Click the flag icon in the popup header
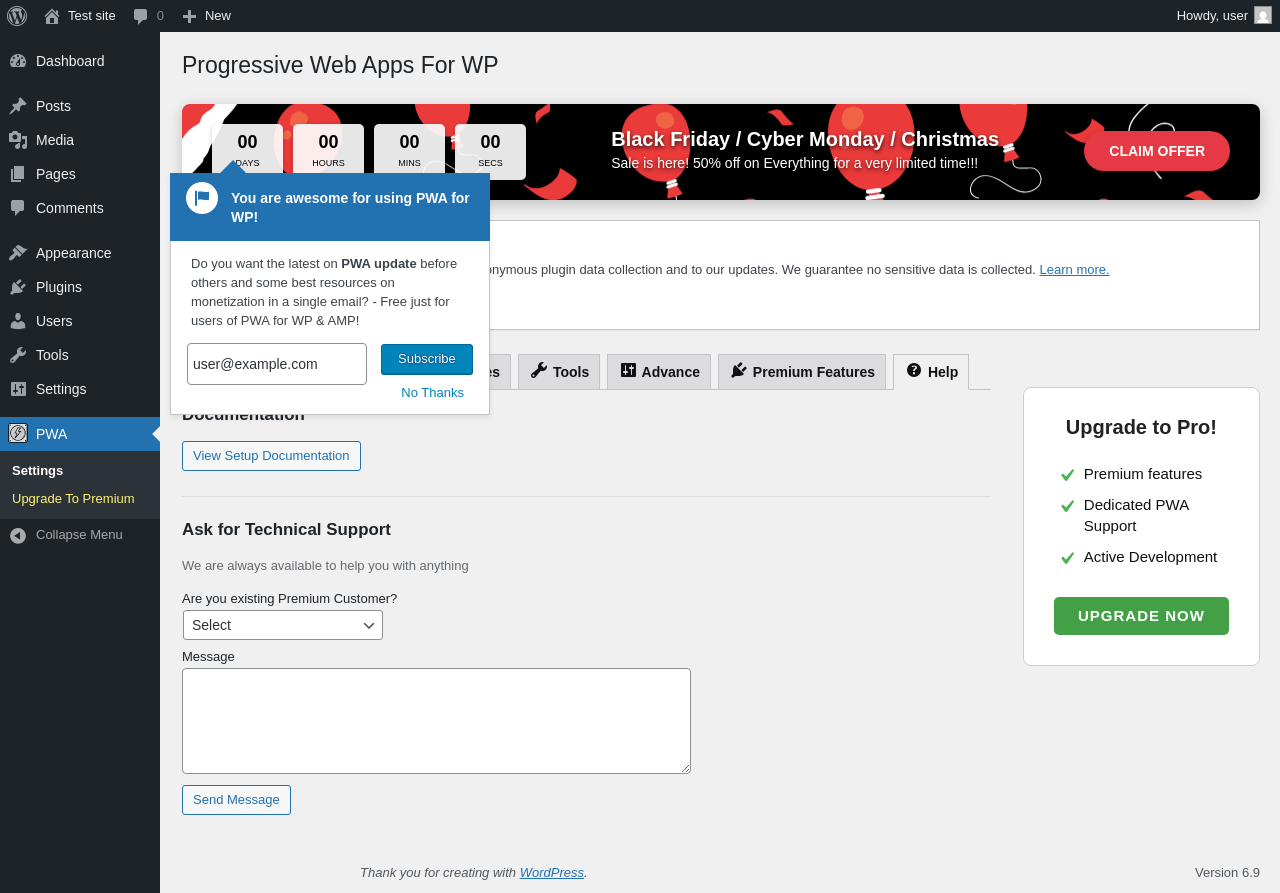The width and height of the screenshot is (1280, 893). click(202, 198)
